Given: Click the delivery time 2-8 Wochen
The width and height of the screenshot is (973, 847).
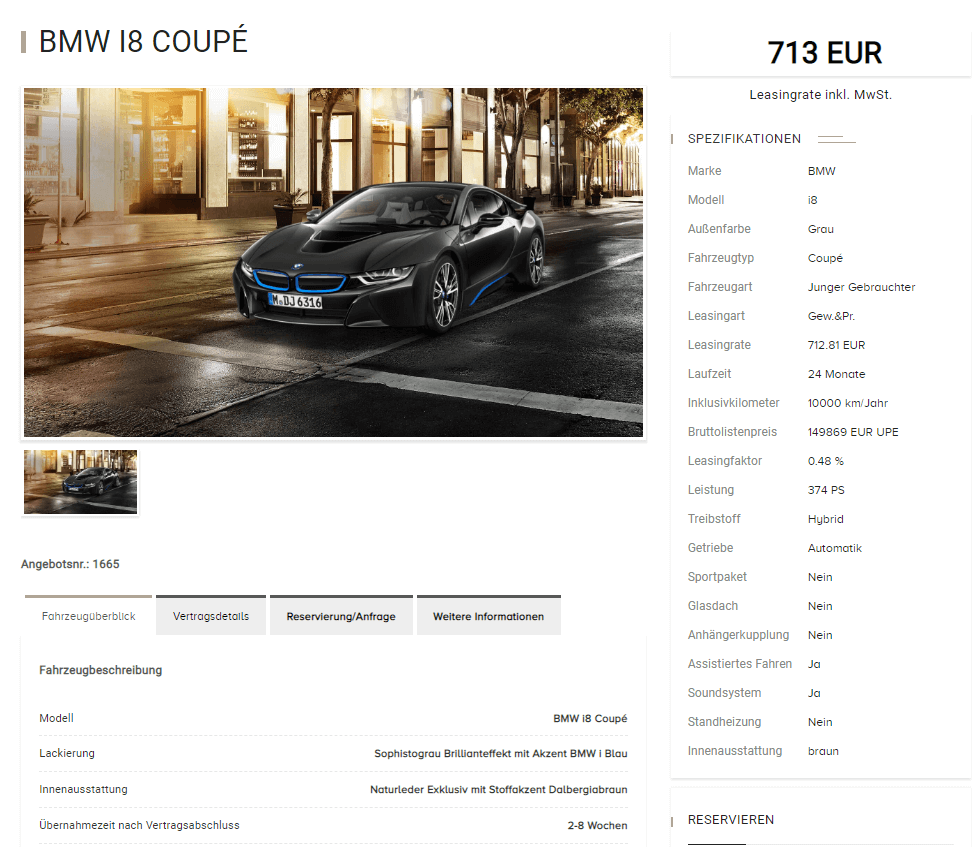Looking at the screenshot, I should click(597, 825).
